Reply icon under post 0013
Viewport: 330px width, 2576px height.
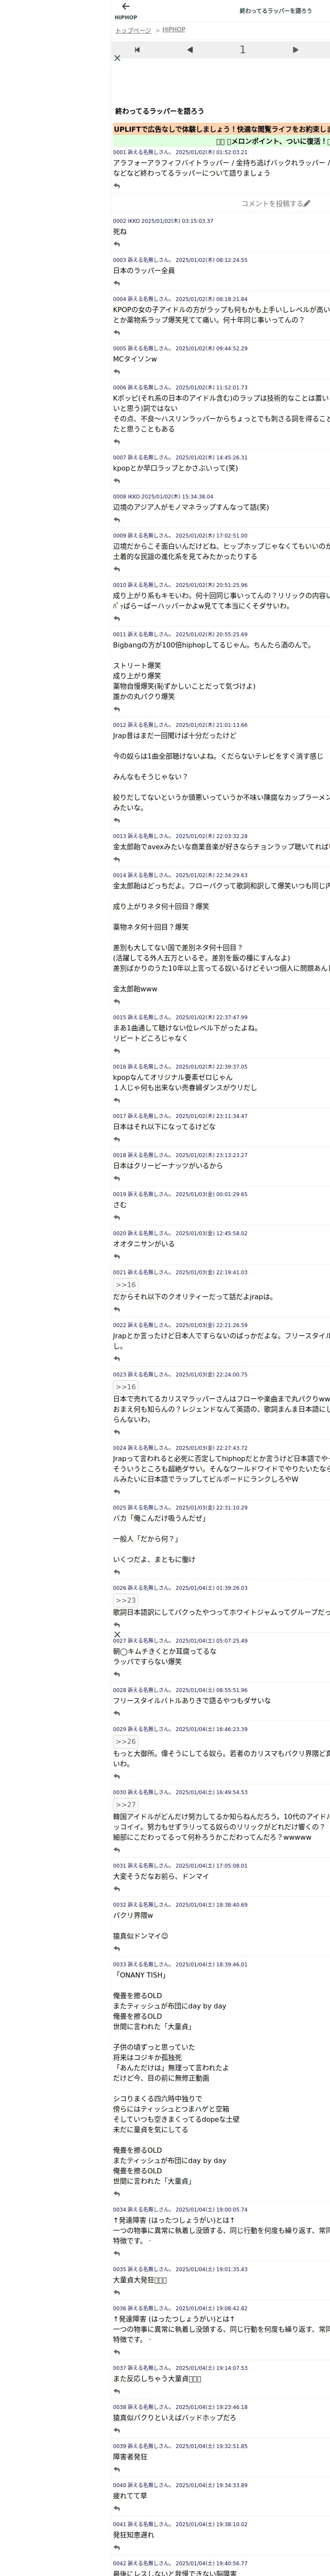click(x=117, y=859)
